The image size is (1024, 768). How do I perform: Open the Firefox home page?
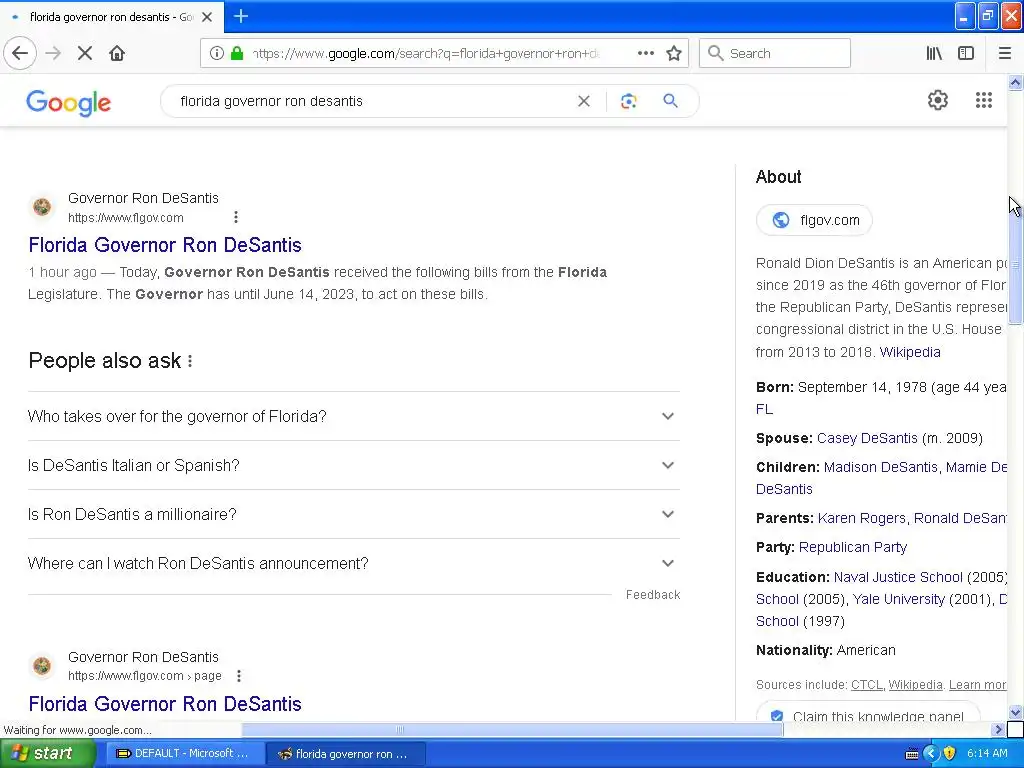coord(117,54)
